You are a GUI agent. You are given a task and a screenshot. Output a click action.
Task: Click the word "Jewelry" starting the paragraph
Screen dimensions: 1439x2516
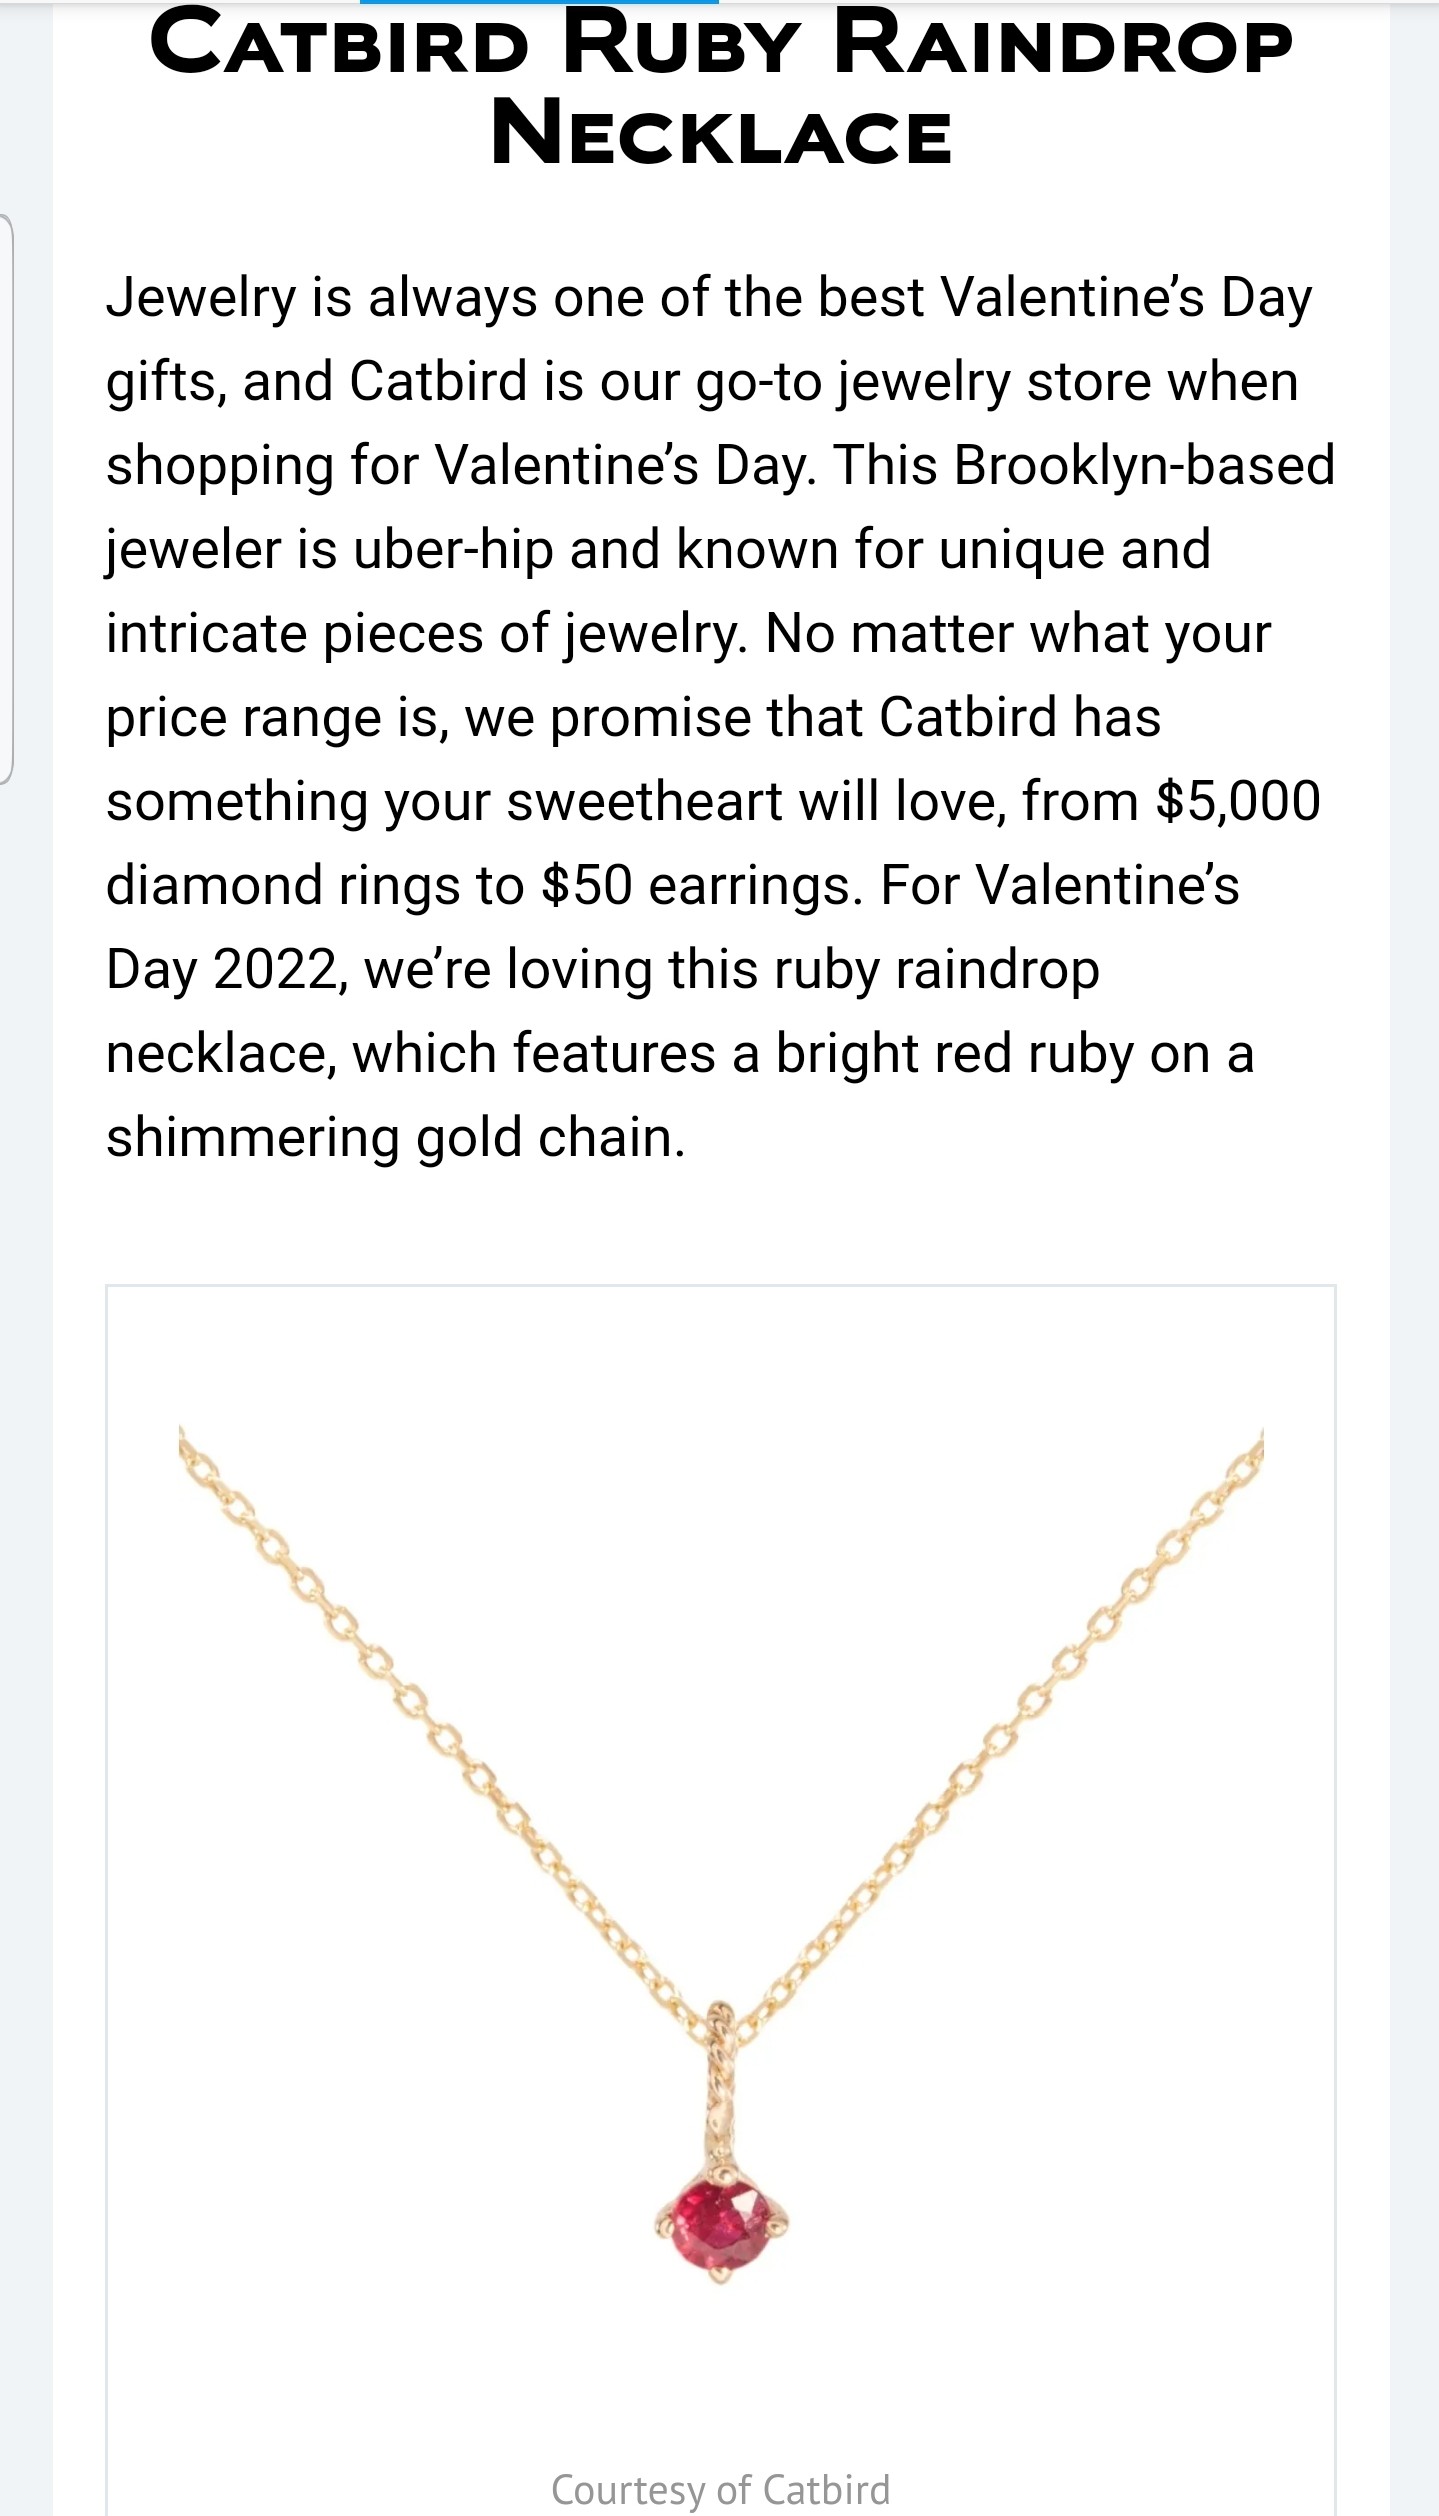point(201,298)
